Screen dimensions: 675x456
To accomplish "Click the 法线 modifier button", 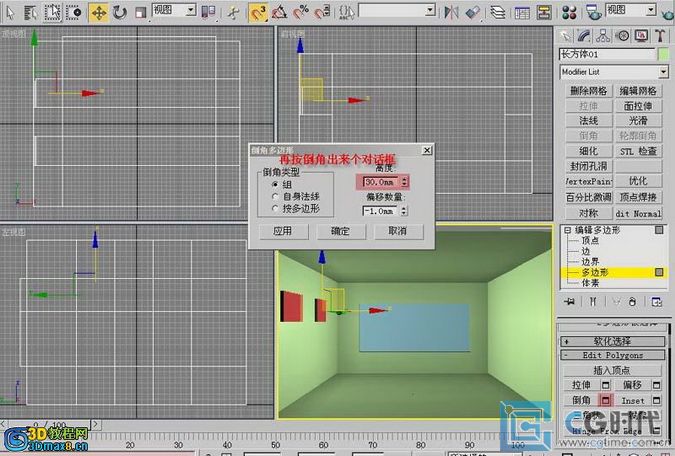I will 588,121.
